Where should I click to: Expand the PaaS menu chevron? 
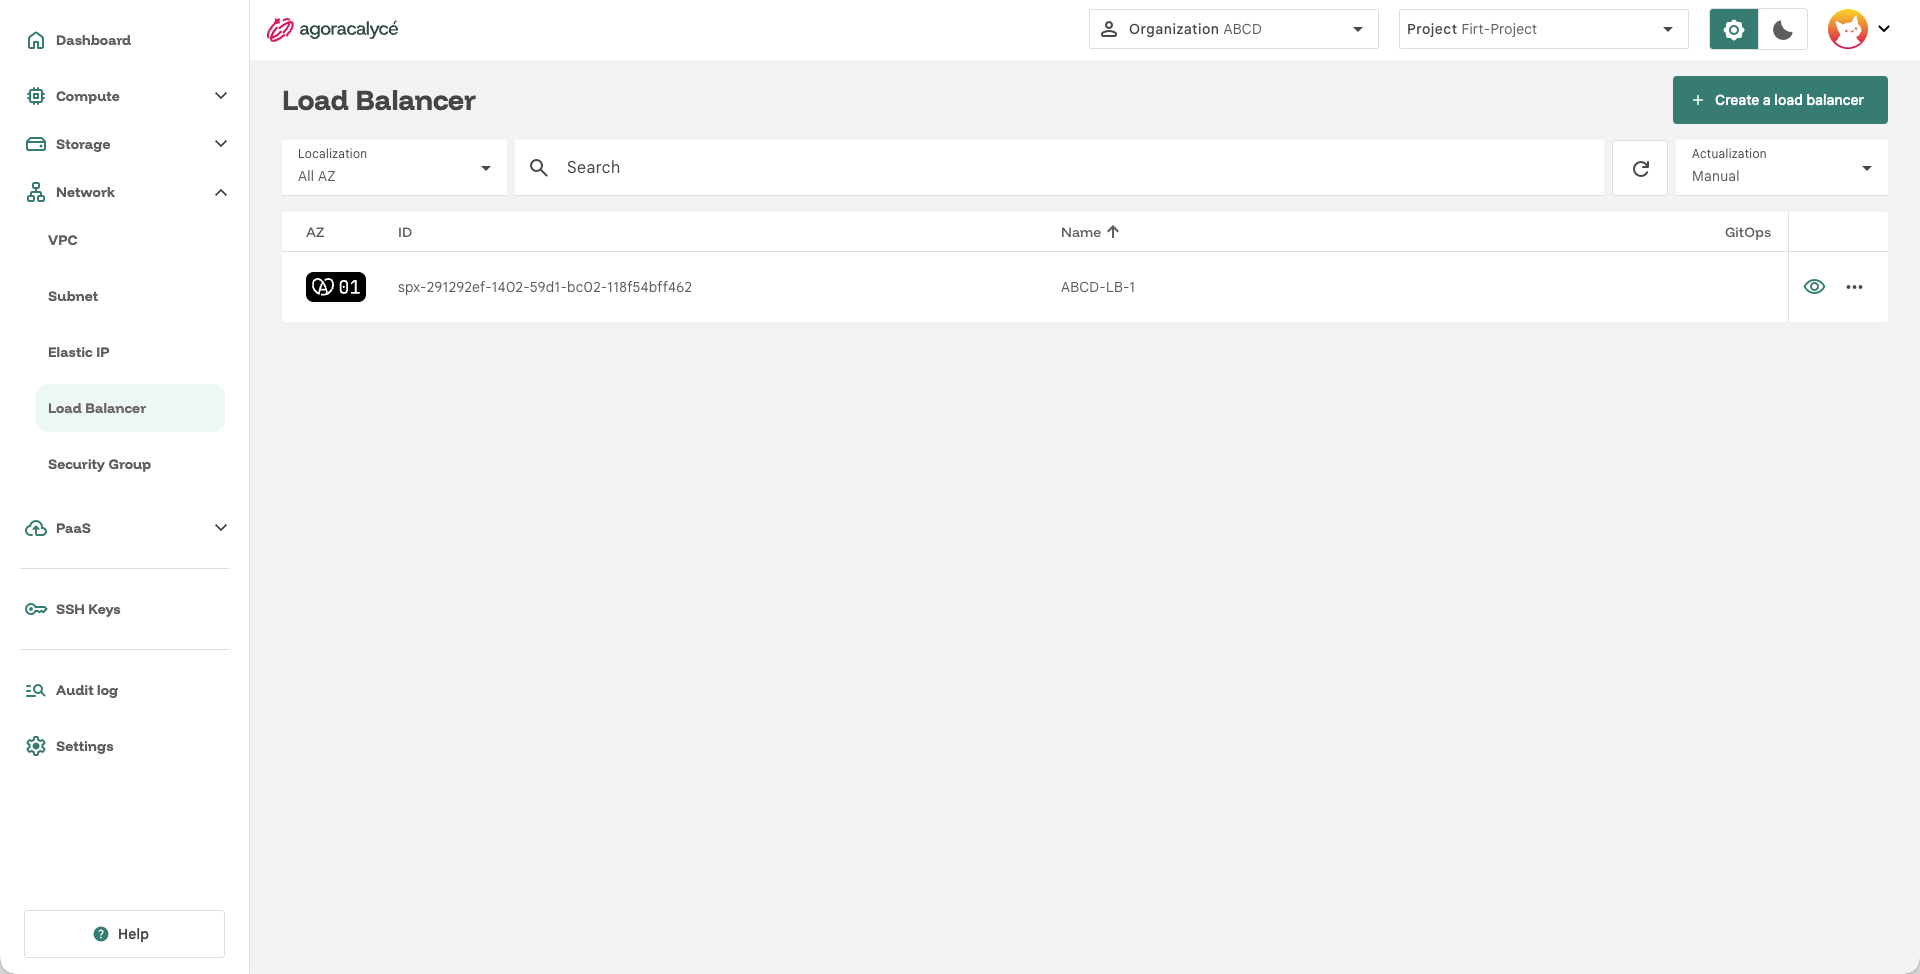(x=221, y=528)
